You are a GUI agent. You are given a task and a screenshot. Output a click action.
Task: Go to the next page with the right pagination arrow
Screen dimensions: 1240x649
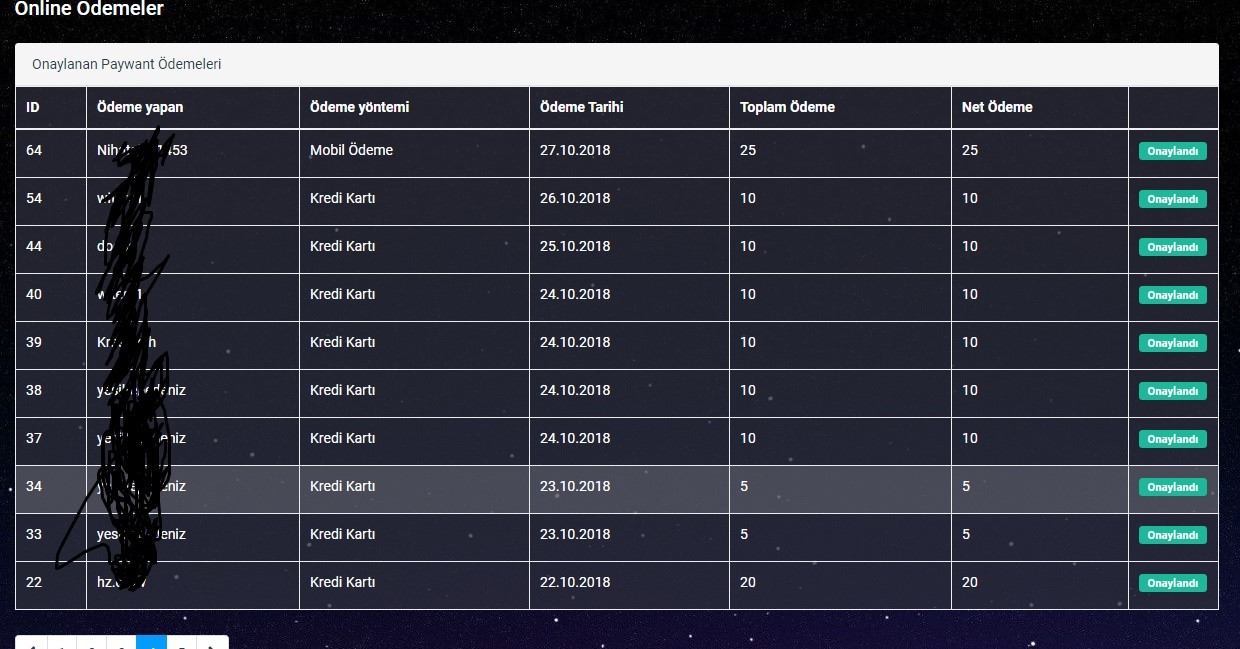(212, 645)
